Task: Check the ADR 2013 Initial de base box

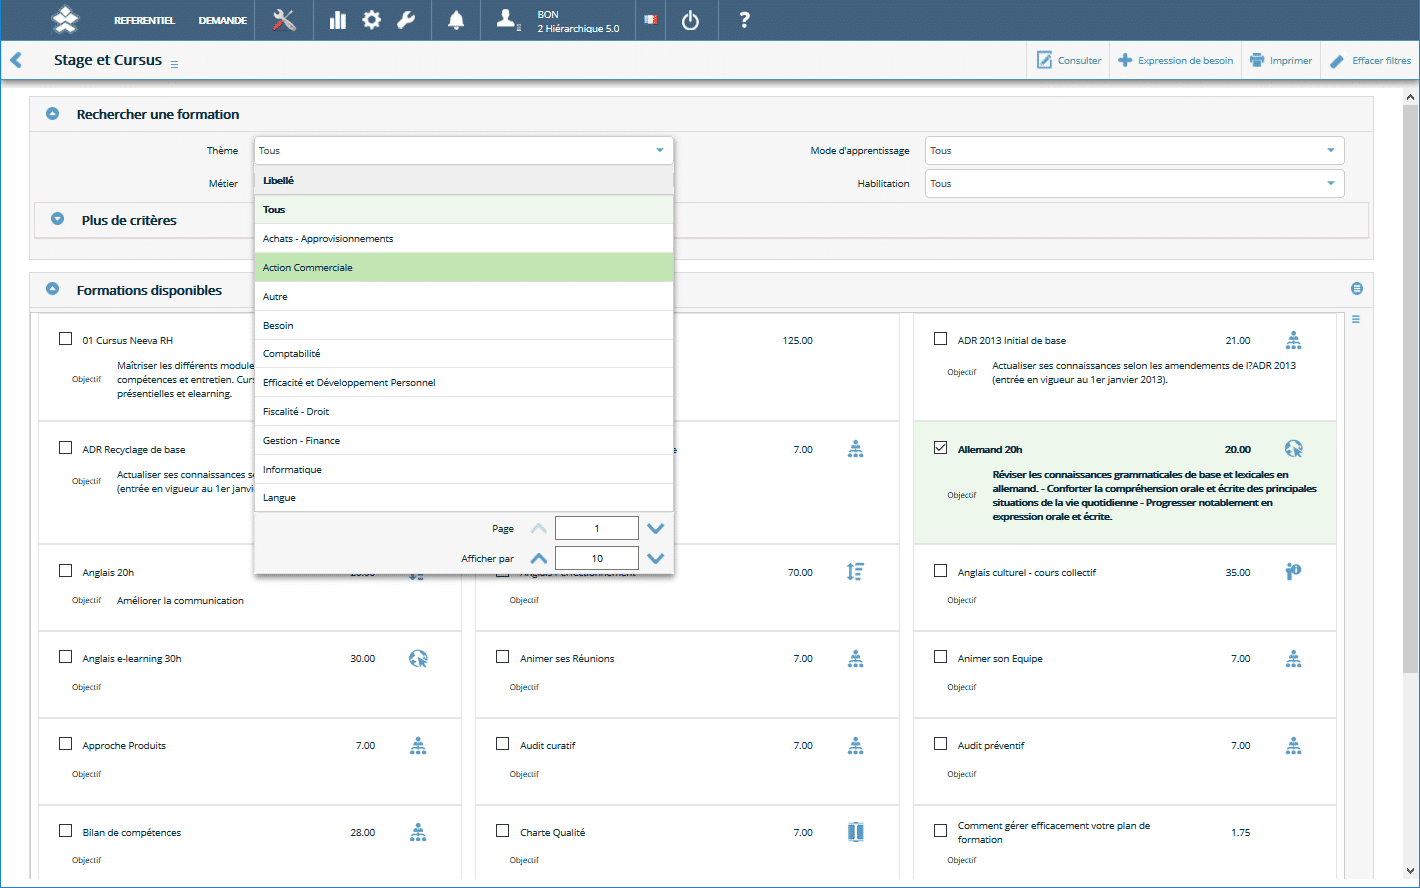Action: [x=940, y=339]
